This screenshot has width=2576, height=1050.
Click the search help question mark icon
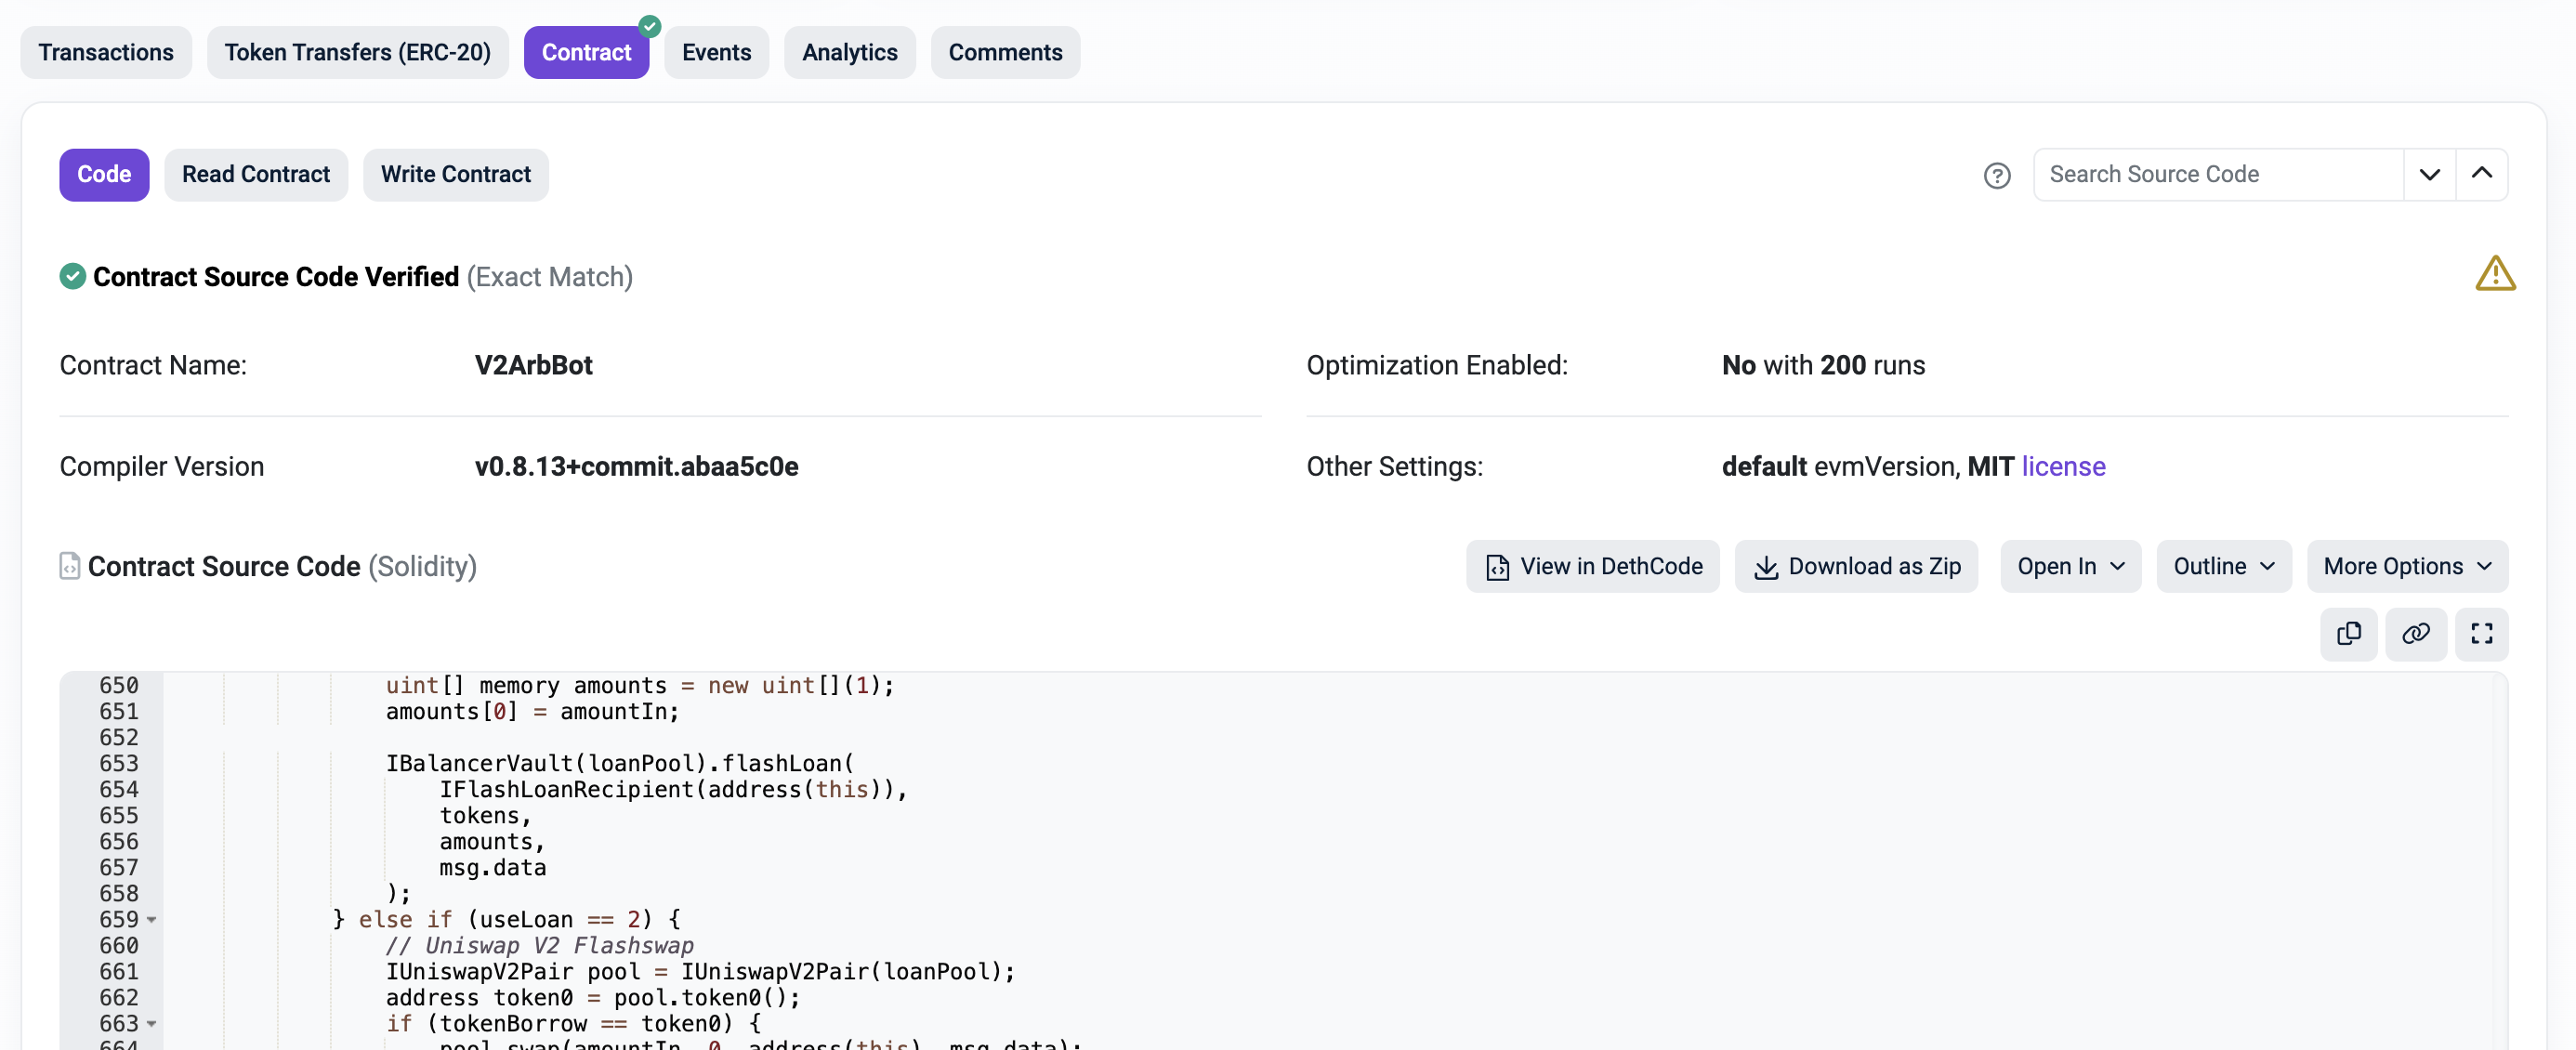(1996, 175)
